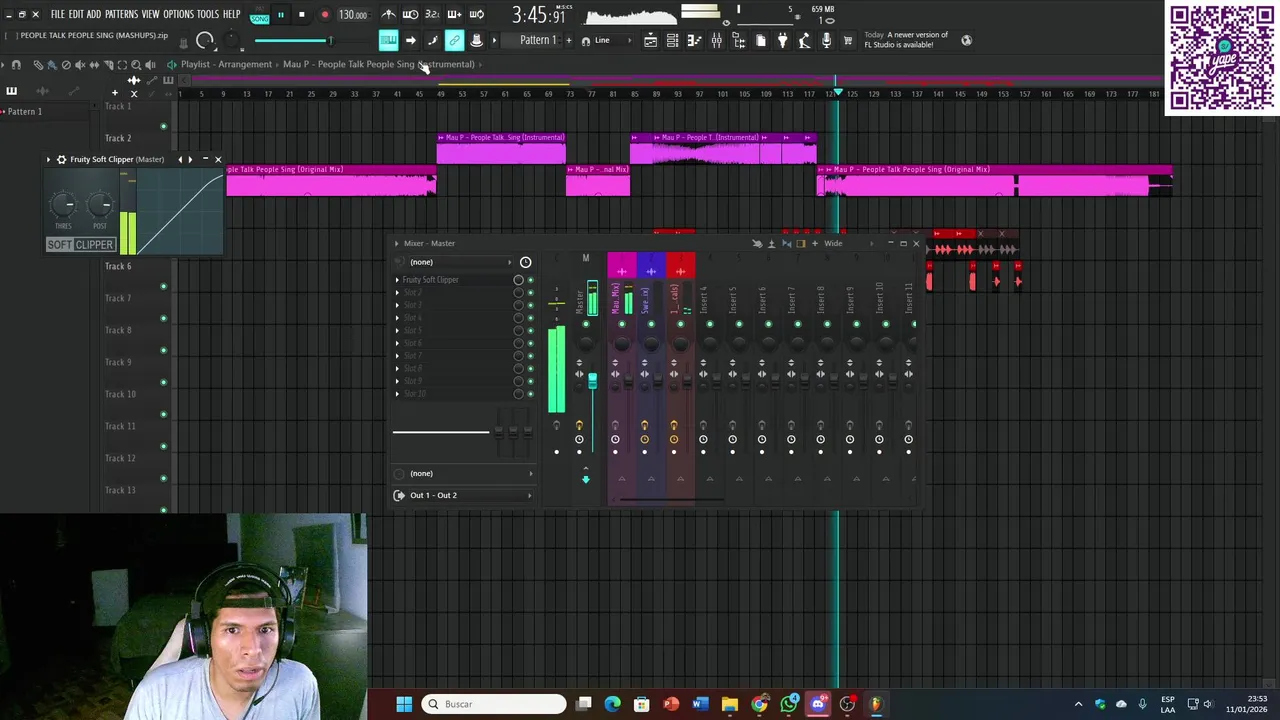Click the newer version of FL Studio notice
Image resolution: width=1280 pixels, height=720 pixels.
898,40
